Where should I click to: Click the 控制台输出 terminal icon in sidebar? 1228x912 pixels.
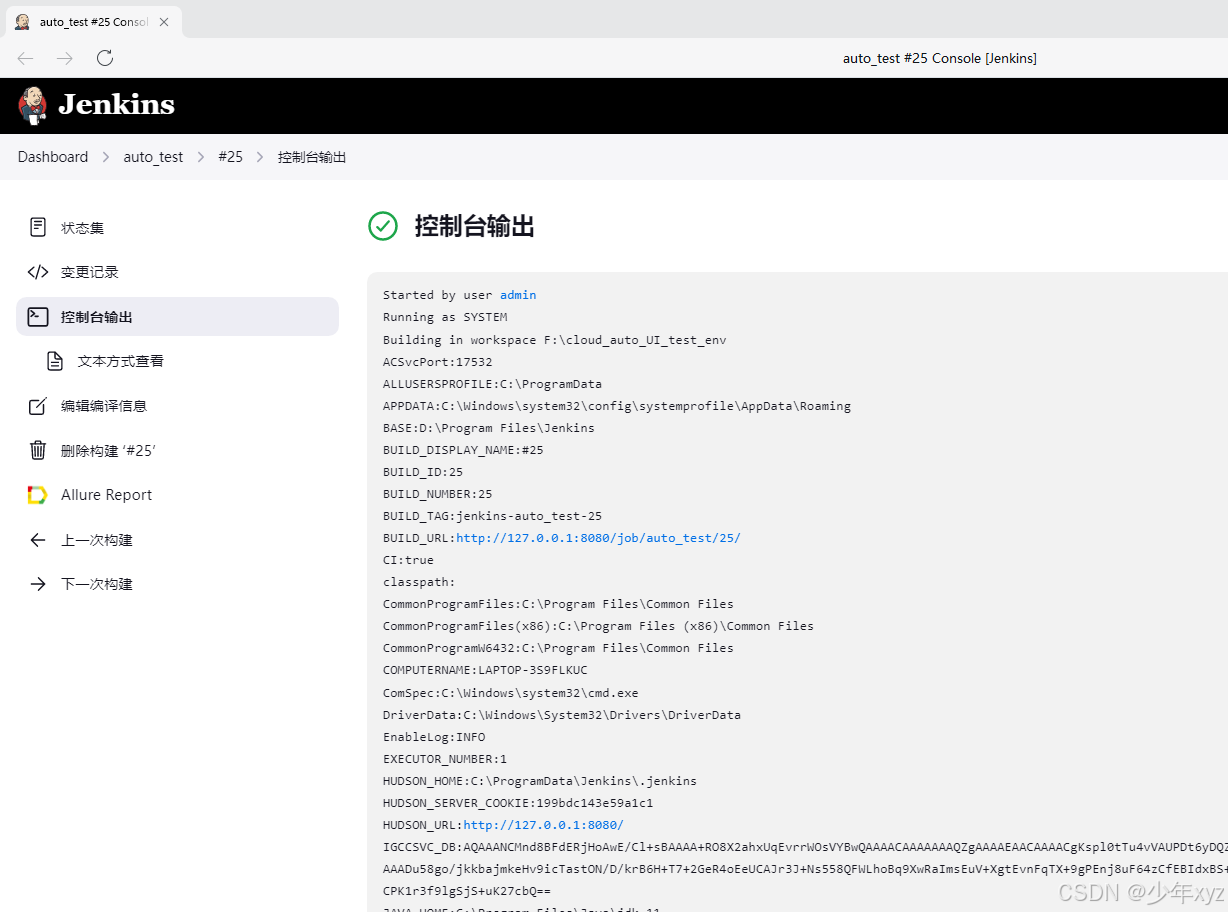pos(38,316)
